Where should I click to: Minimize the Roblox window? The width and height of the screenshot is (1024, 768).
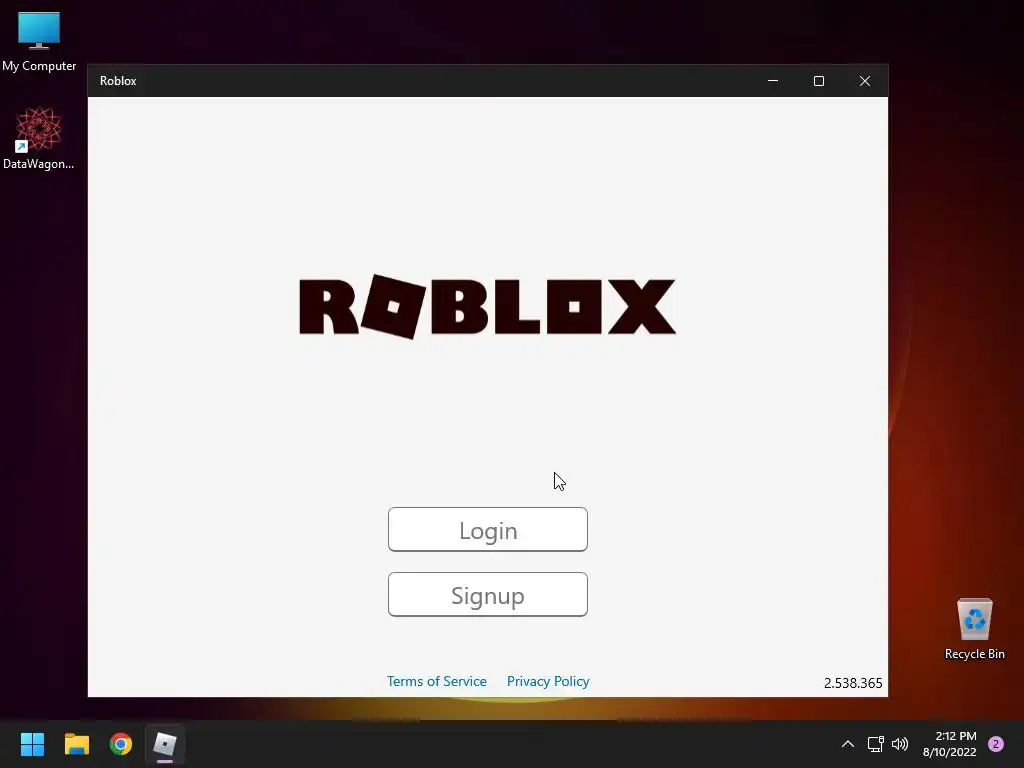pos(773,81)
